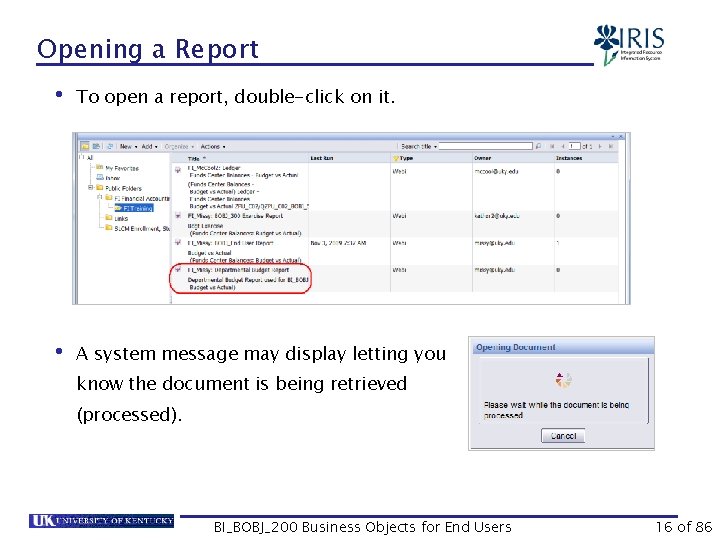Click owner cell in Ledger report row
Viewport: 720px width, 540px height.
496,171
